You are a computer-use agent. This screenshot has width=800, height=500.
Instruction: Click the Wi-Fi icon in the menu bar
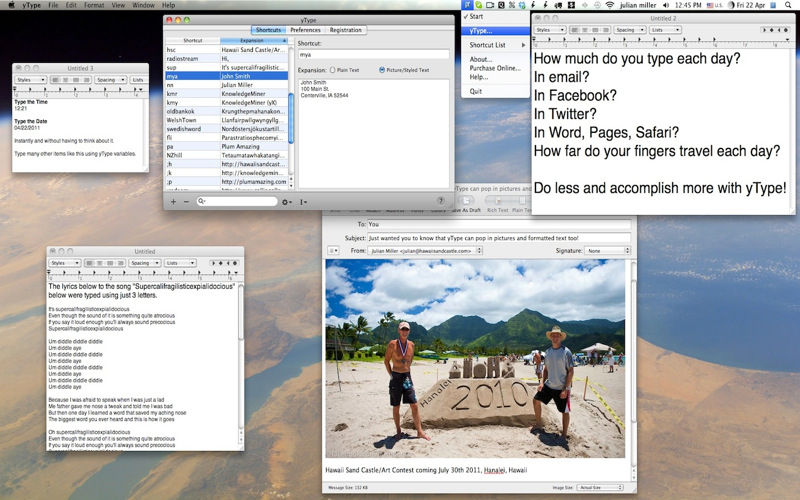tap(610, 5)
